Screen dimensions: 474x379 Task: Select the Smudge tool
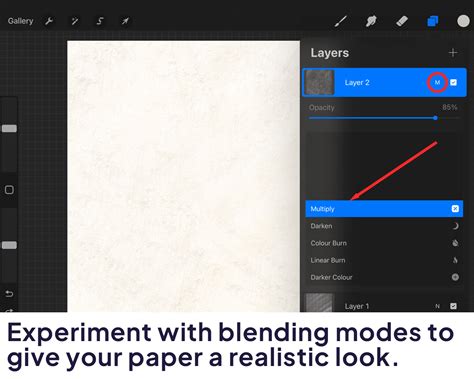point(371,21)
